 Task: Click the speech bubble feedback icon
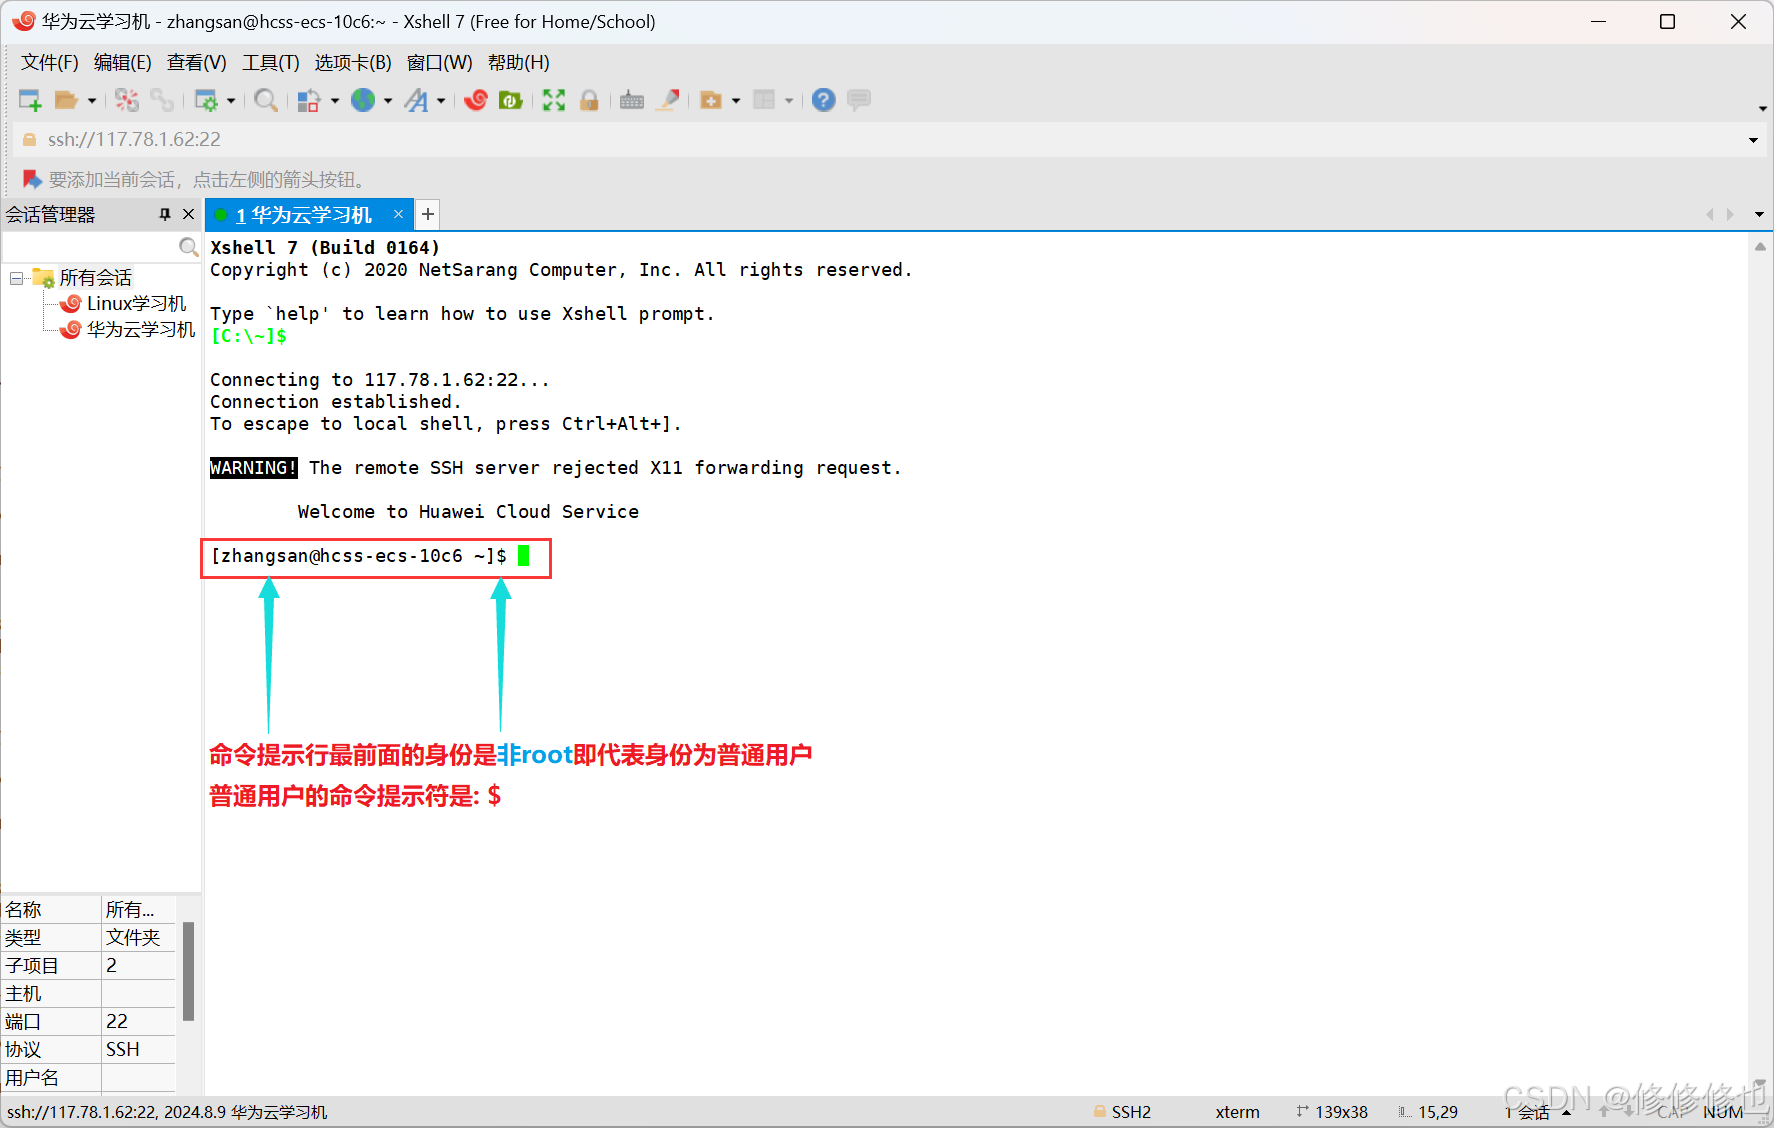click(859, 100)
